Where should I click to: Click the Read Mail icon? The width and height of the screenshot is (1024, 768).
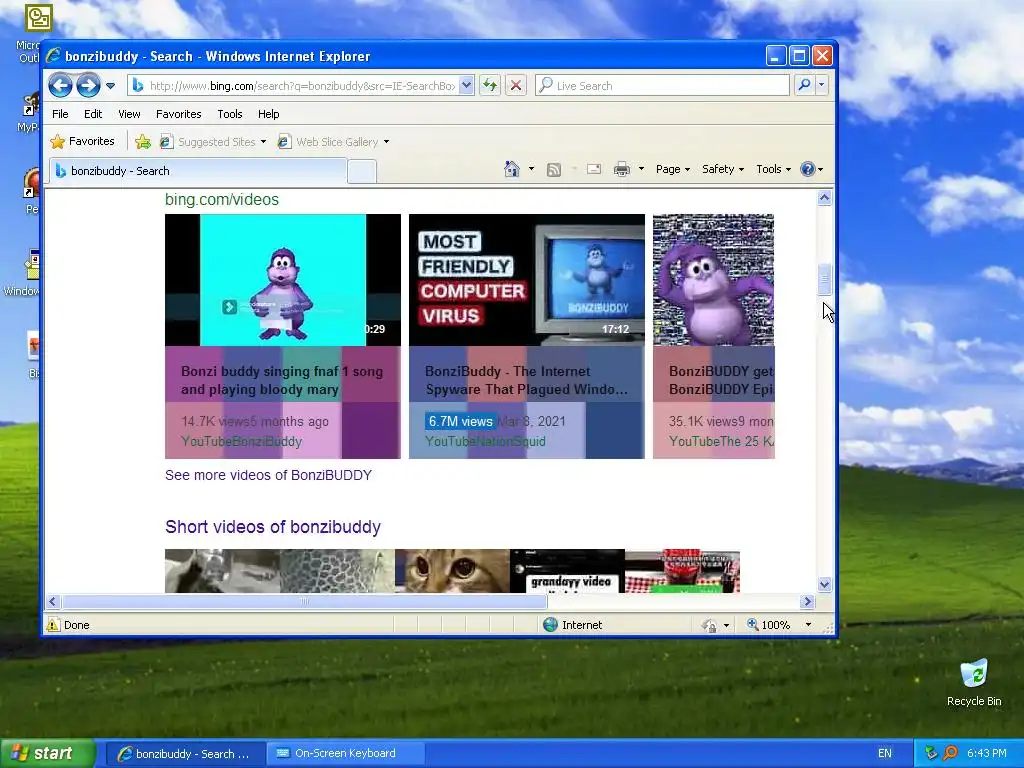[x=594, y=170]
